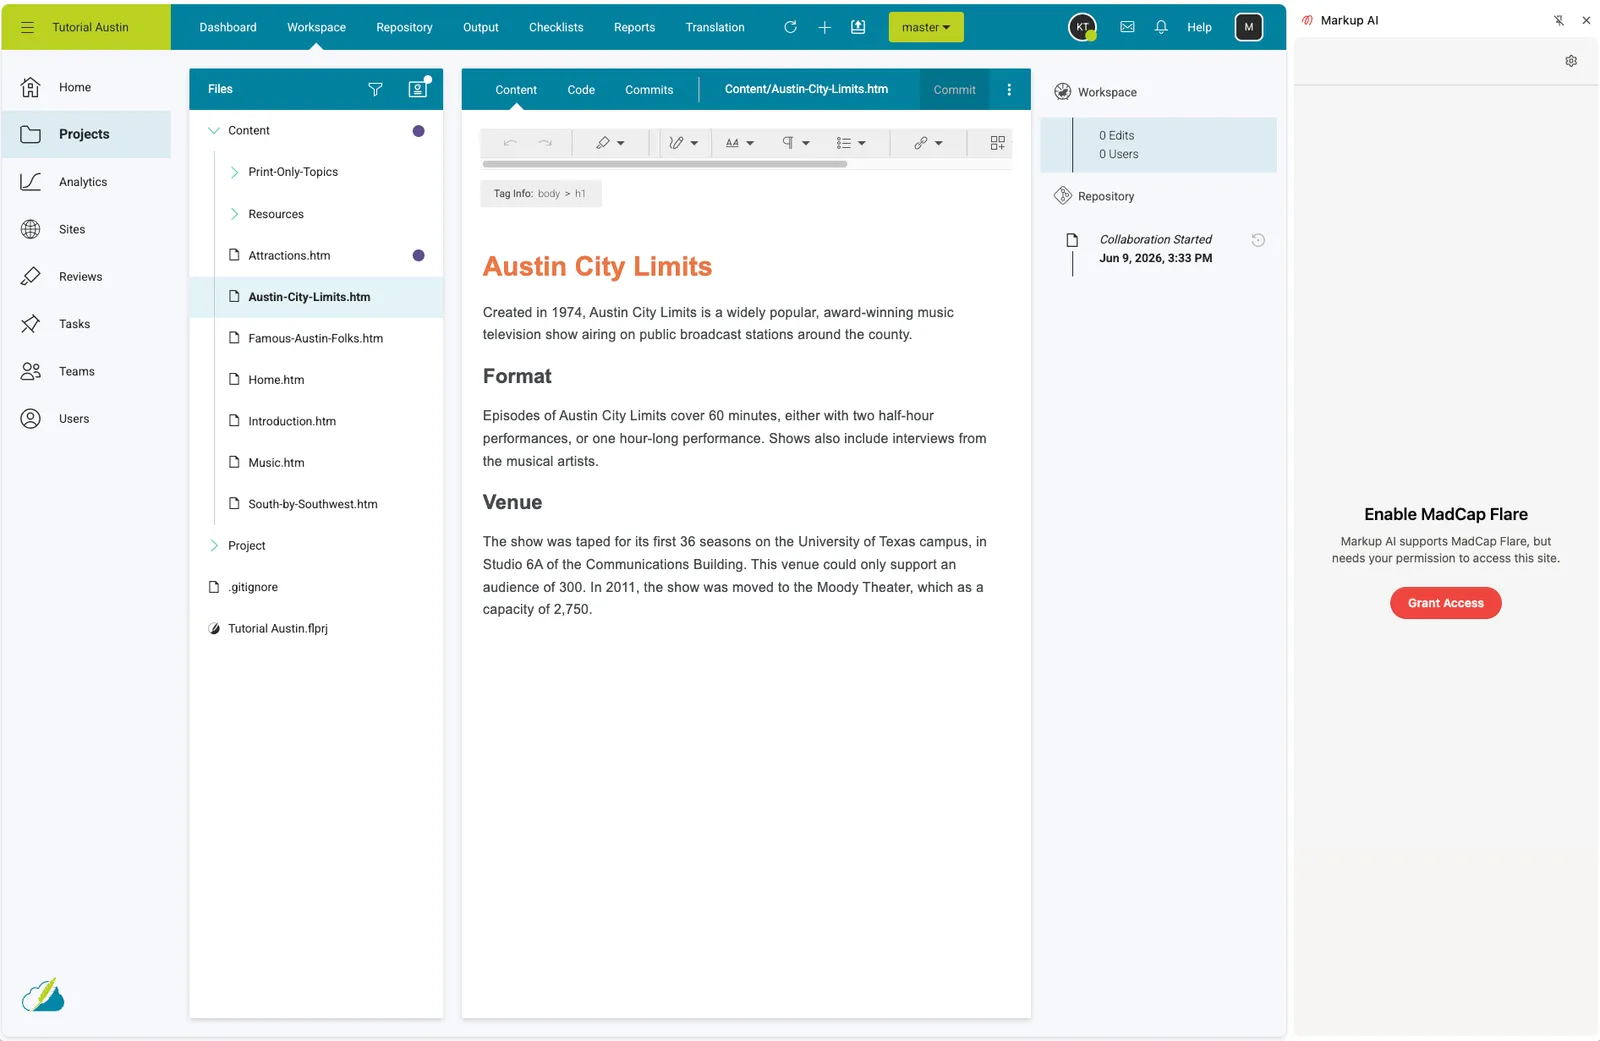Open the hamburger menu beside Tutorial Austin
1600x1041 pixels.
tap(27, 27)
